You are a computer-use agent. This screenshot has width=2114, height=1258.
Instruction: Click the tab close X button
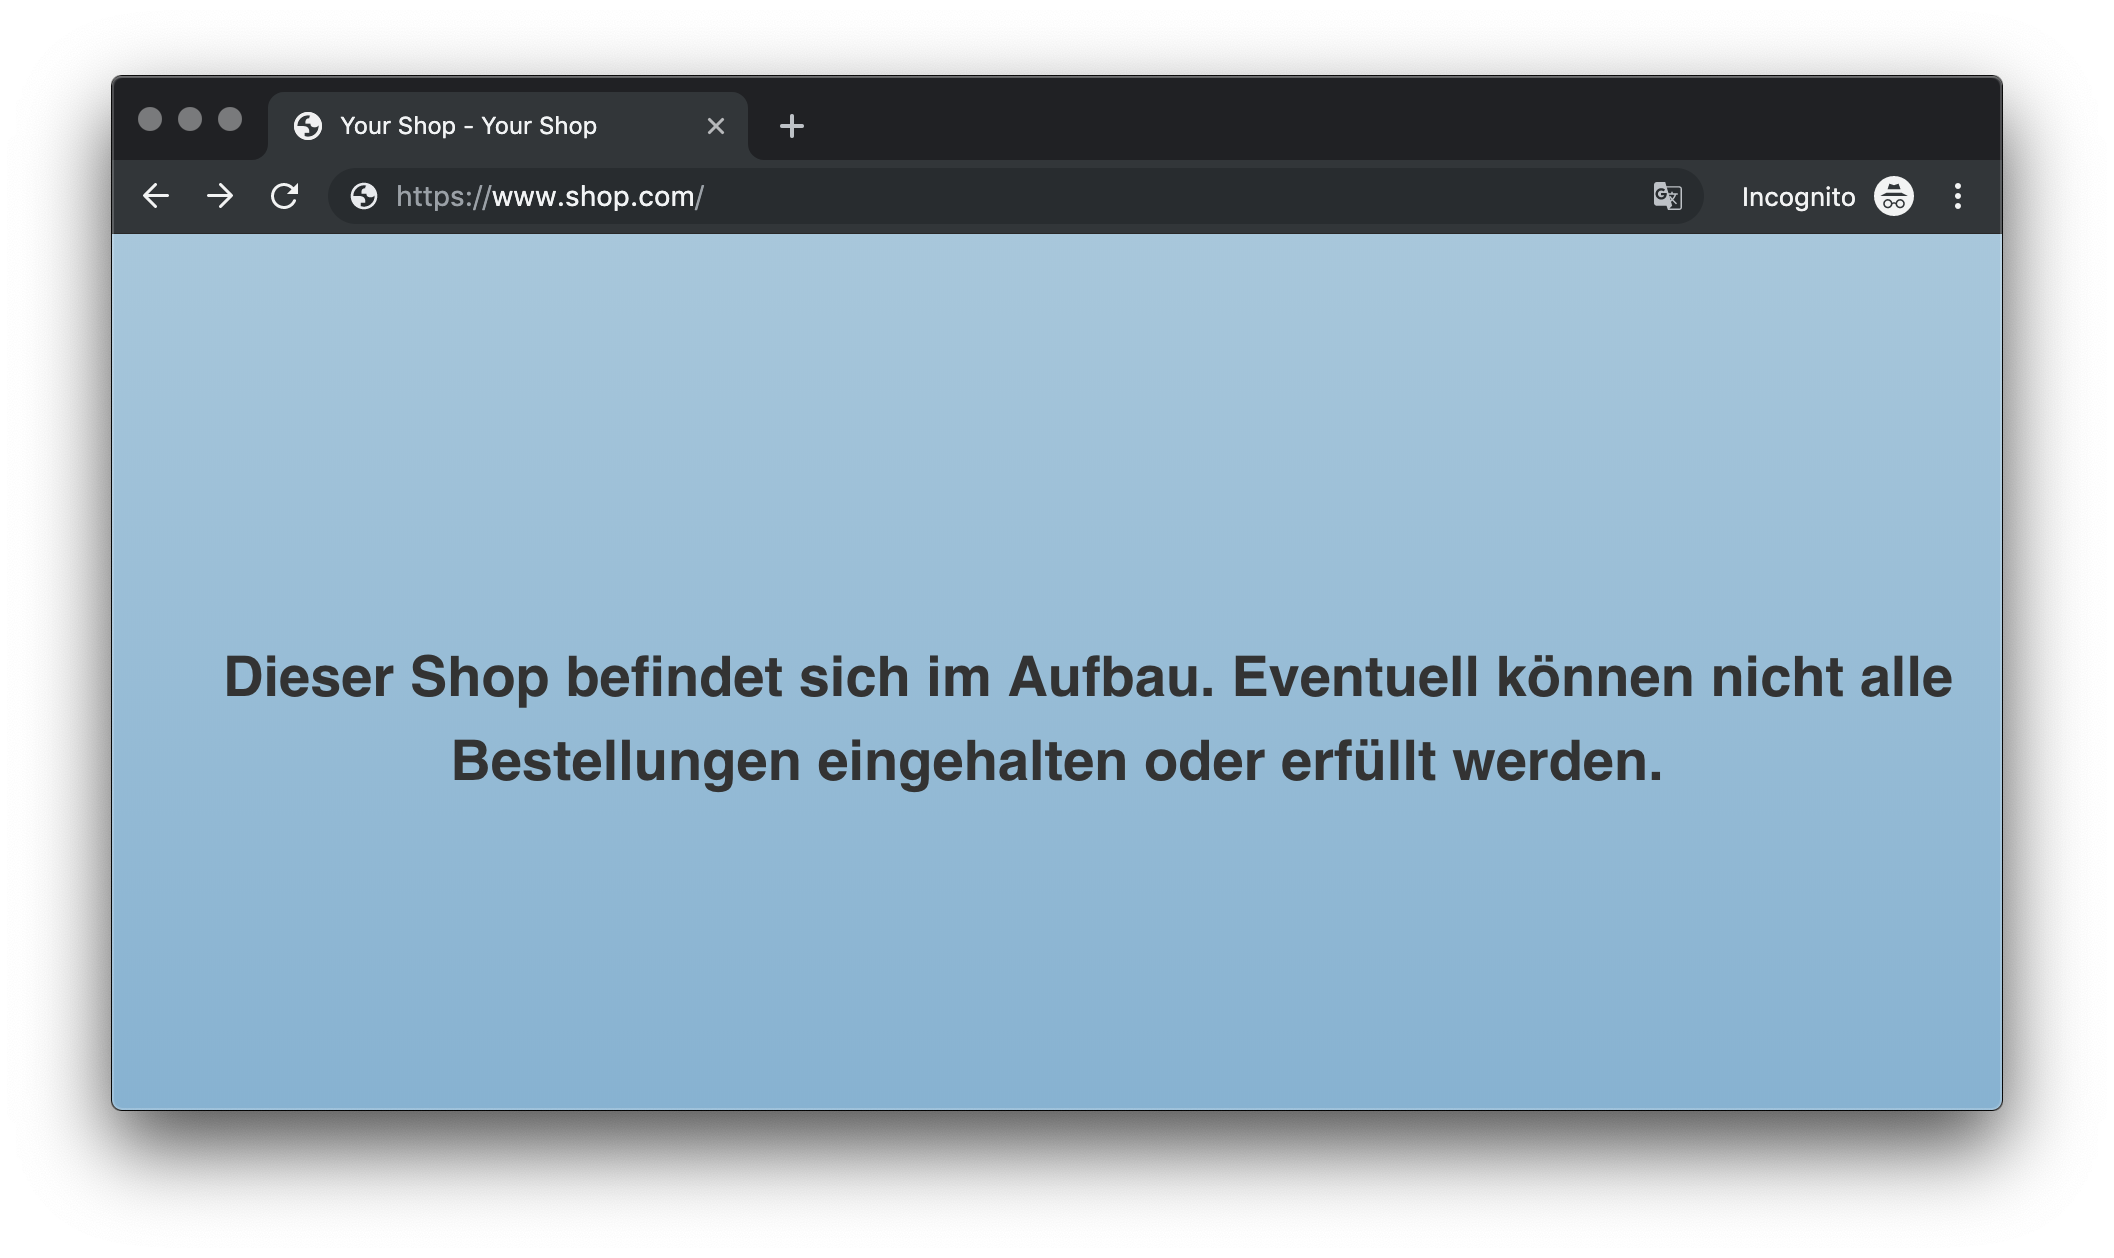[x=716, y=124]
